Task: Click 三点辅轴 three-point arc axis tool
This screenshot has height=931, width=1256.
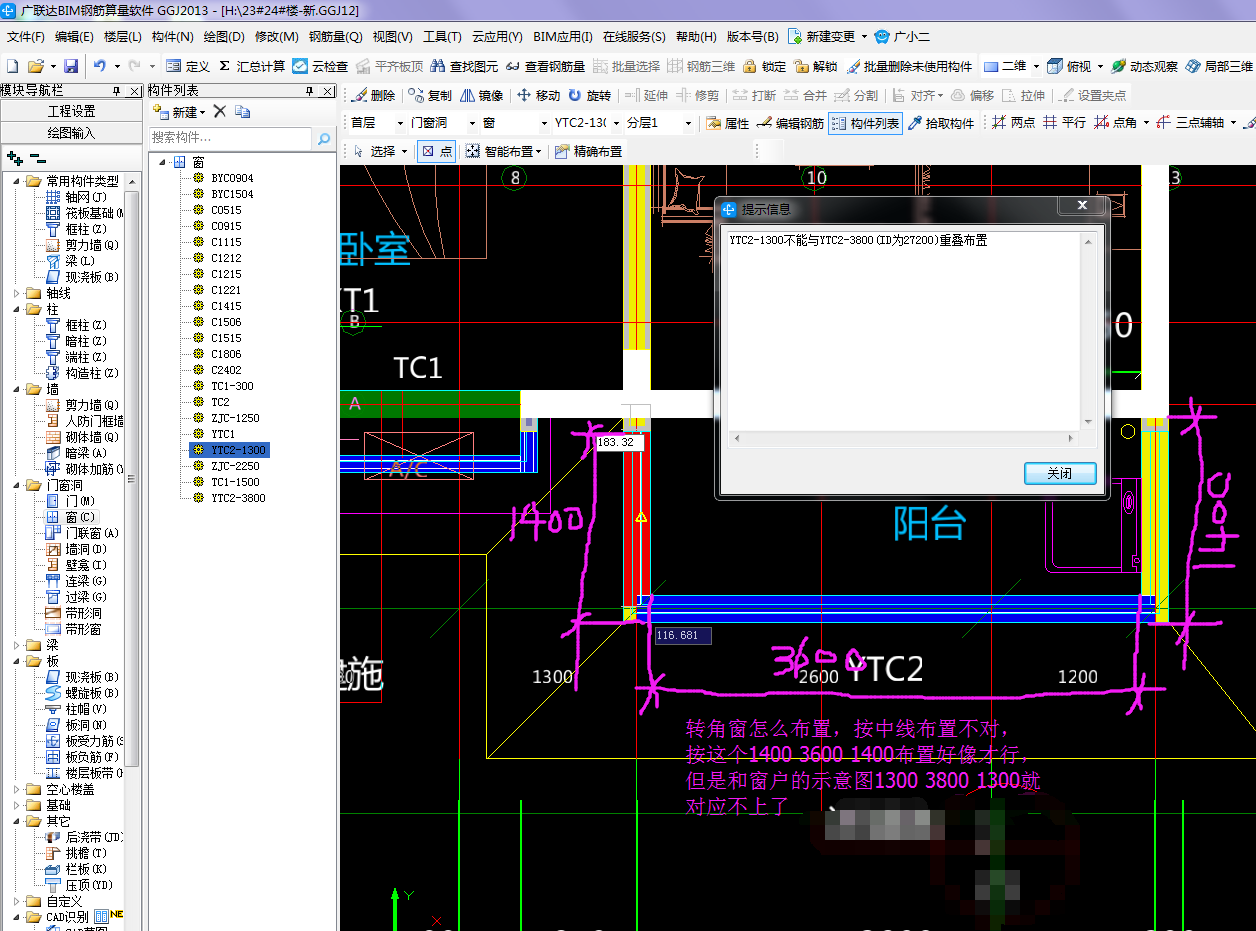Action: (x=1190, y=123)
